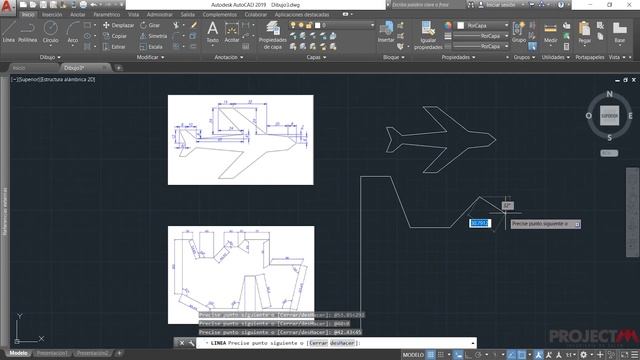
Task: Click the new drawing tab plus button
Action: pos(119,68)
